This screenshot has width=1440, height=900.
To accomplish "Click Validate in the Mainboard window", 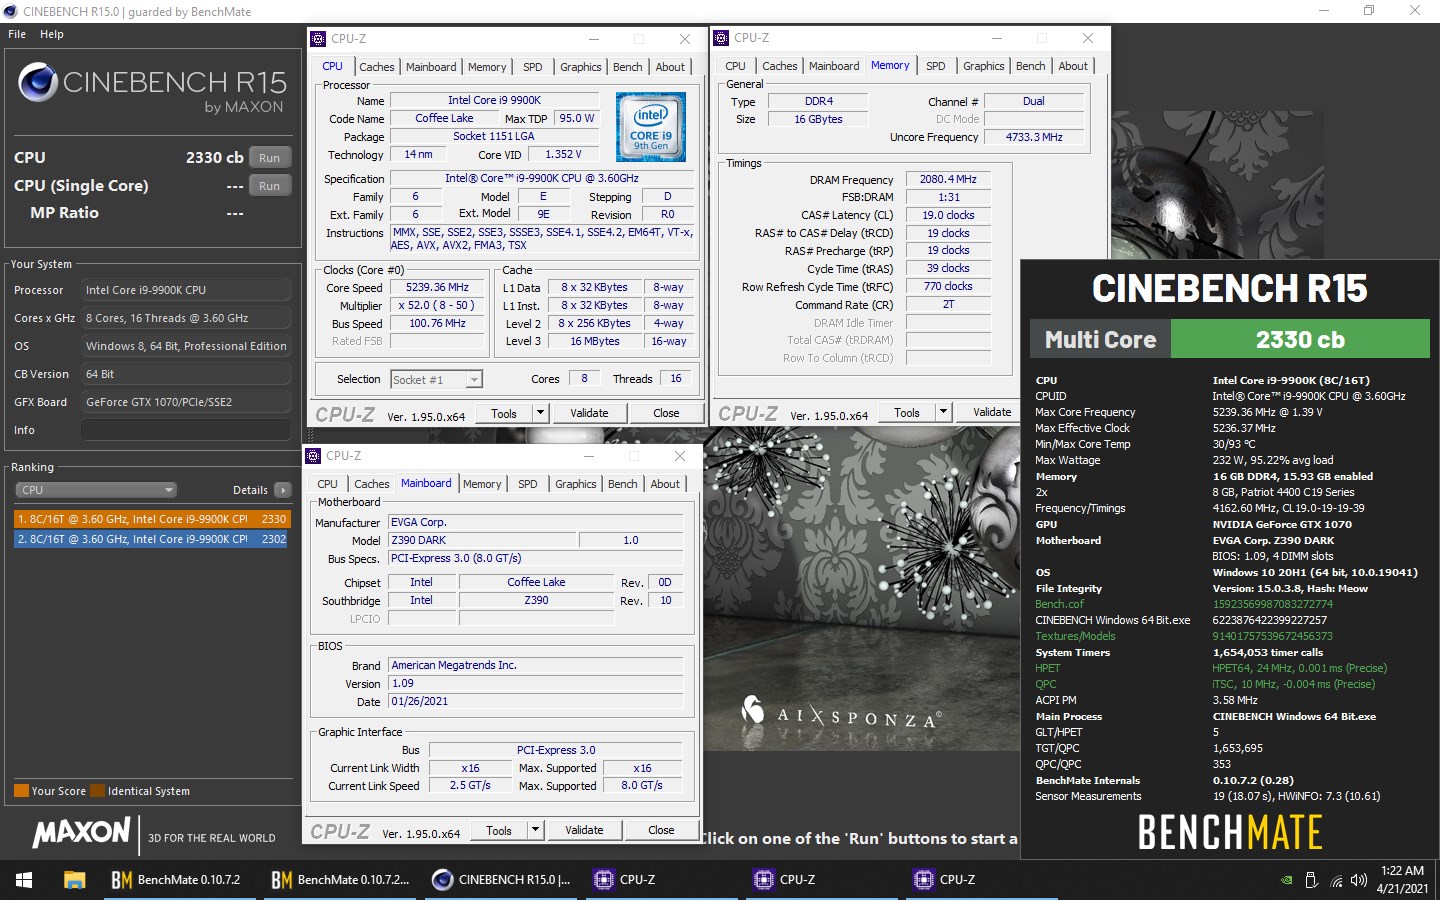I will [x=584, y=830].
